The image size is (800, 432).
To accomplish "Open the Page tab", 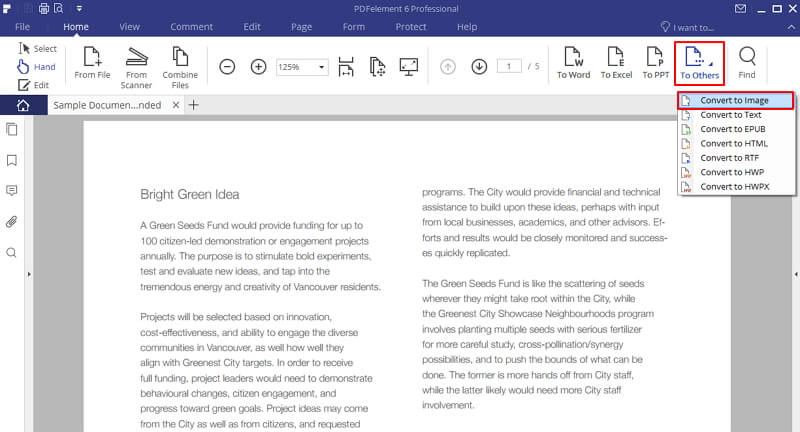I will tap(302, 27).
